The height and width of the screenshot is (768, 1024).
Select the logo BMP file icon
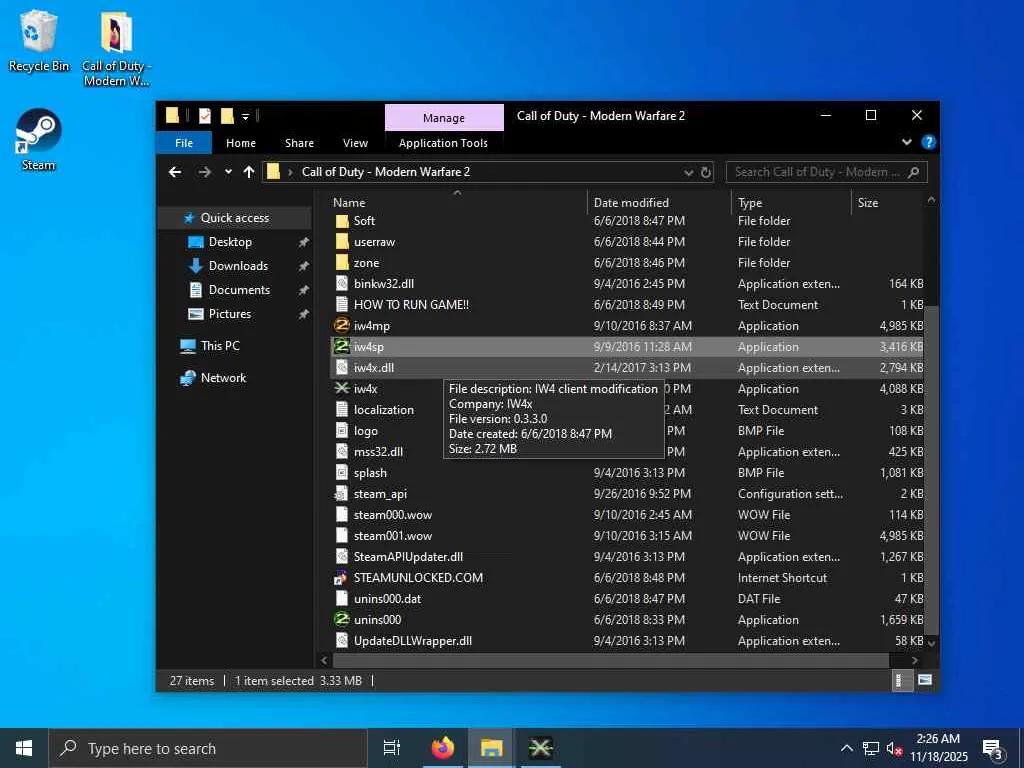(x=342, y=430)
